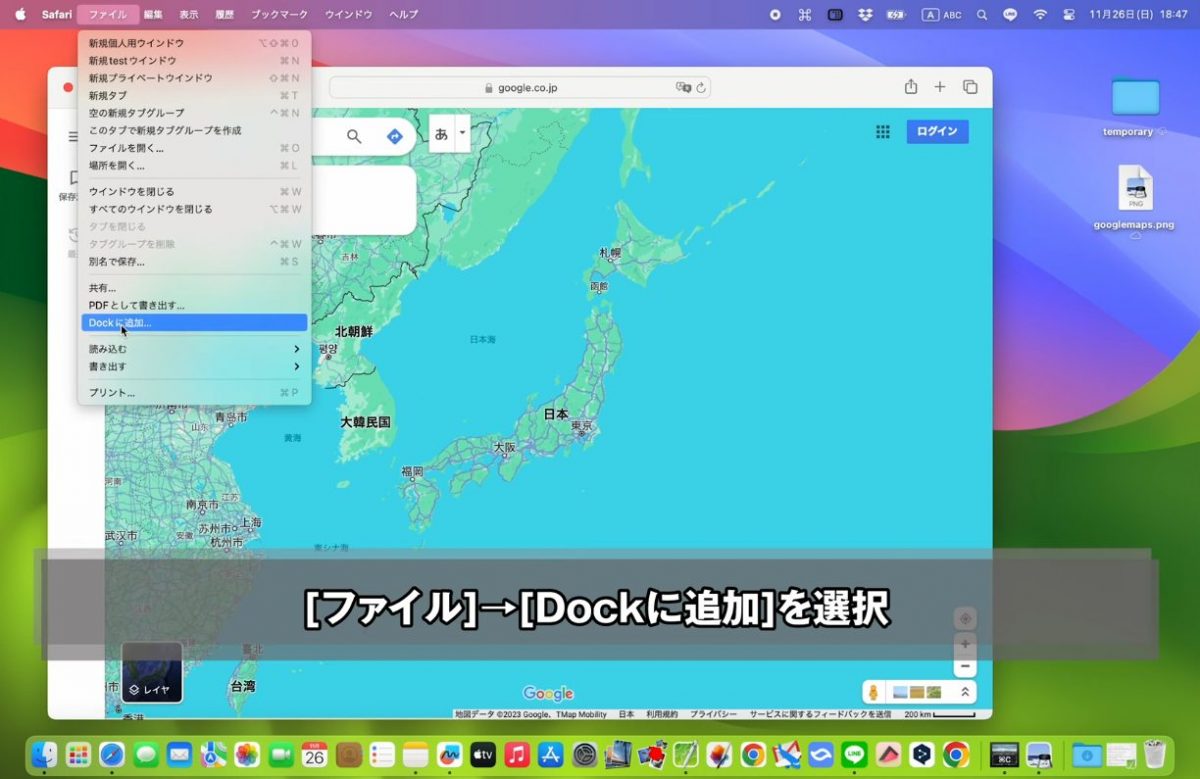Click Spotlight search in menu bar

[x=981, y=15]
